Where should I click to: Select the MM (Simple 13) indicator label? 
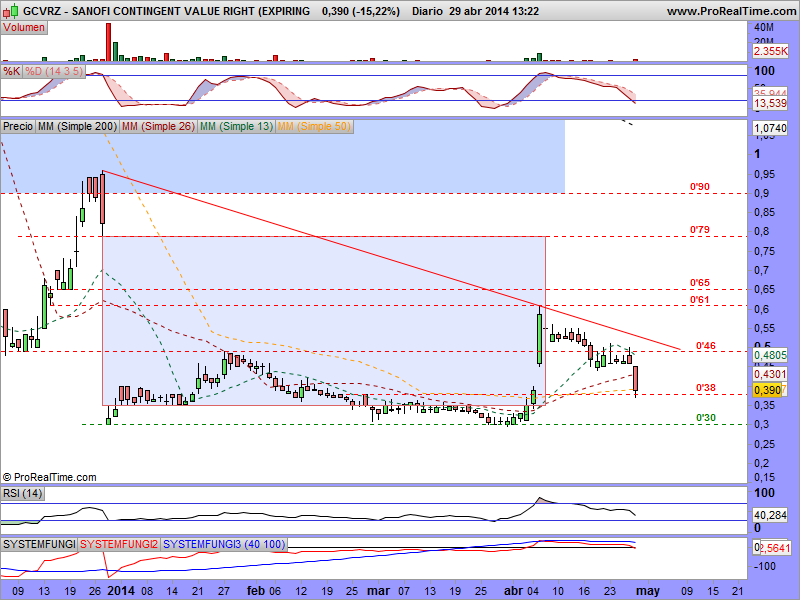coord(236,126)
